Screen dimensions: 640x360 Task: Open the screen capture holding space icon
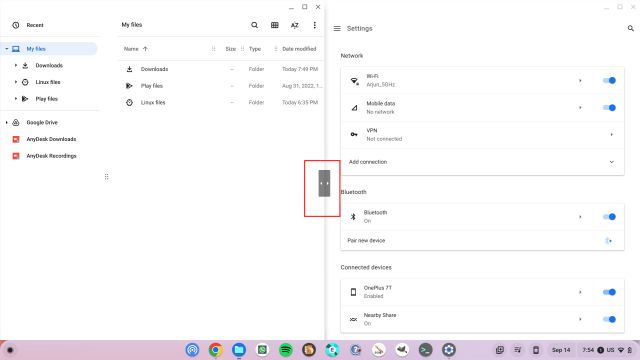pos(500,350)
